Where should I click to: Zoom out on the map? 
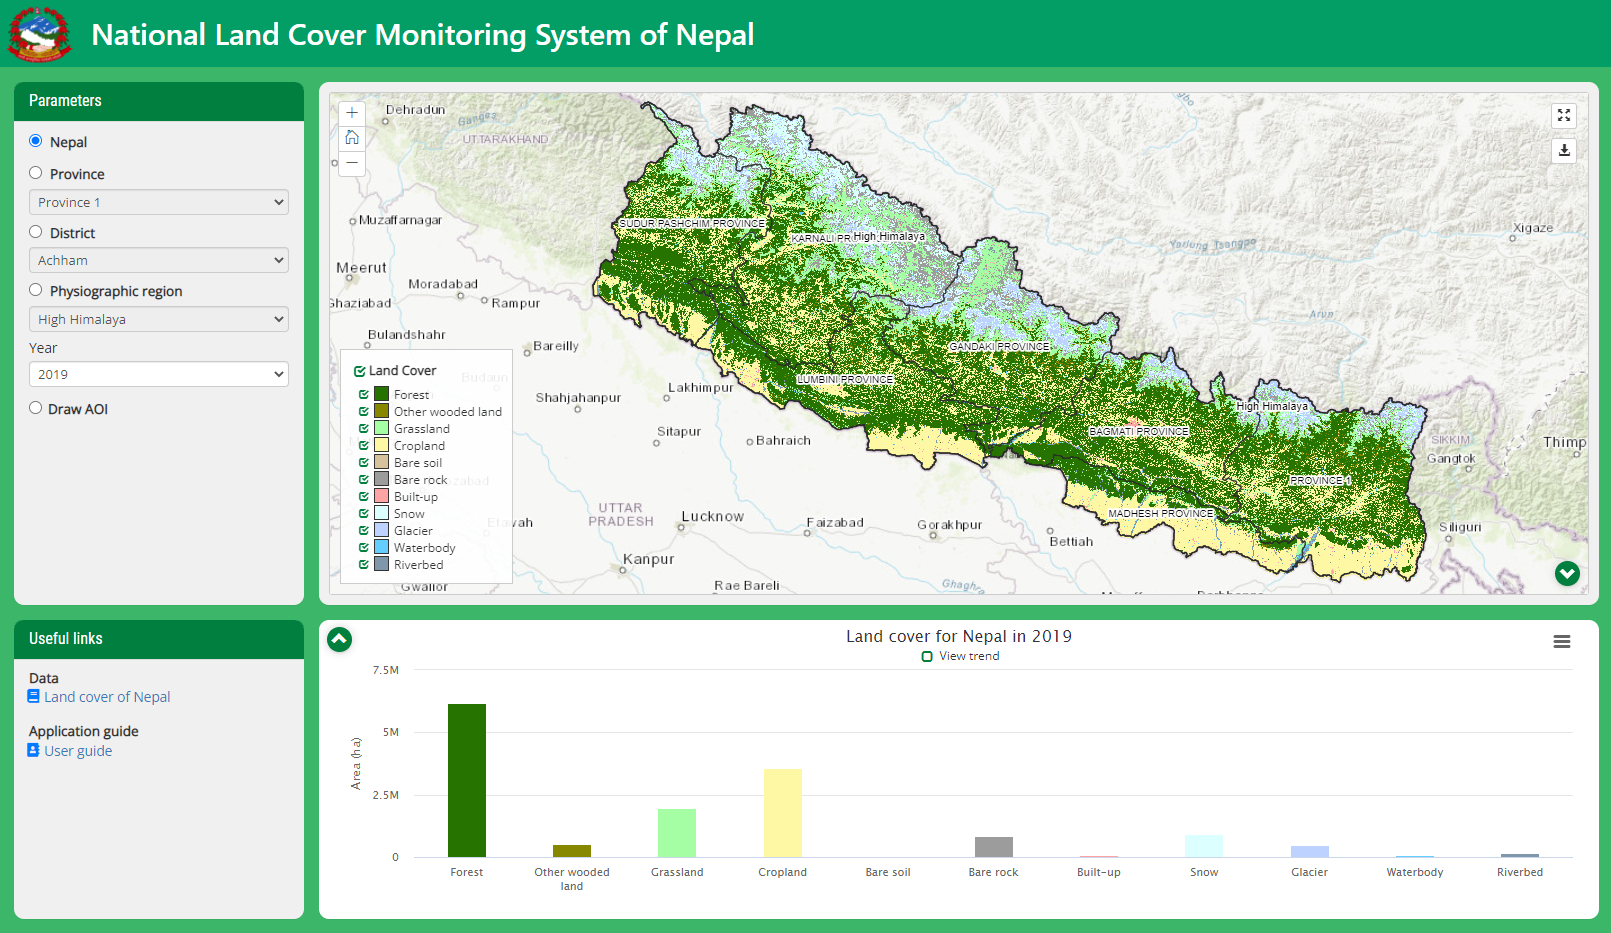352,163
